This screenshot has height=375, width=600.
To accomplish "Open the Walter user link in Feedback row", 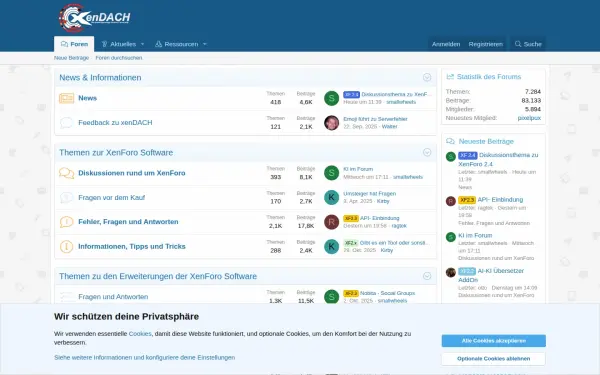I will (x=390, y=127).
